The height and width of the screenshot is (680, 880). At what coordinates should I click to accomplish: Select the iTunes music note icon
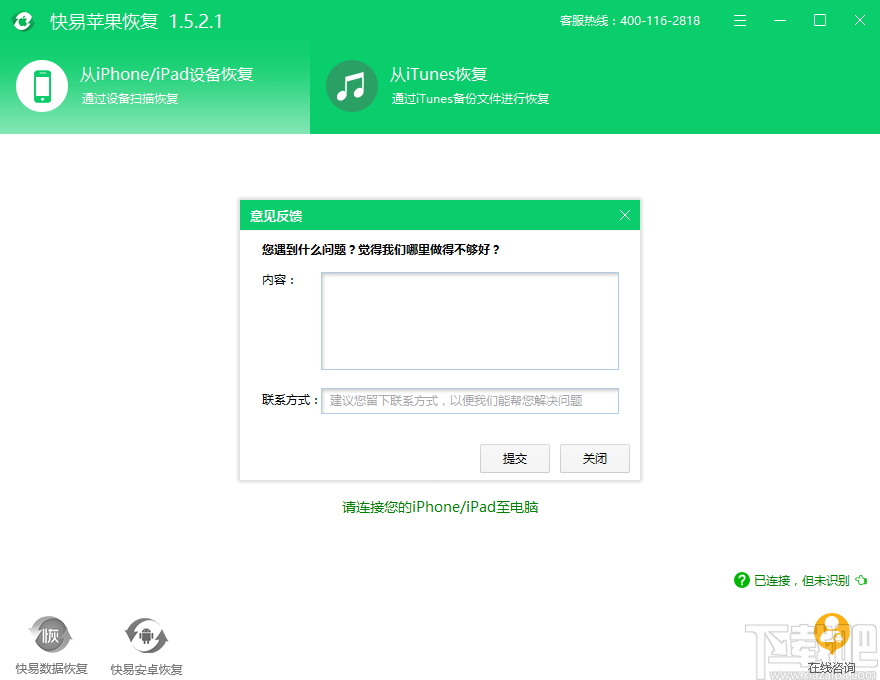(x=351, y=86)
